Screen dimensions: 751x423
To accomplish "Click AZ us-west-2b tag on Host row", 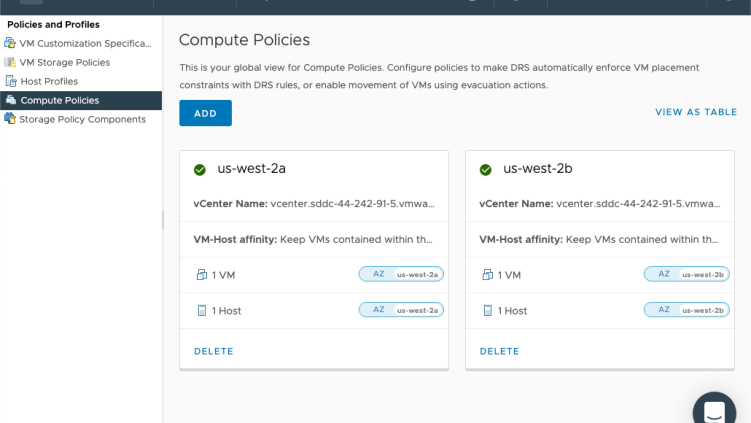I will tap(687, 310).
